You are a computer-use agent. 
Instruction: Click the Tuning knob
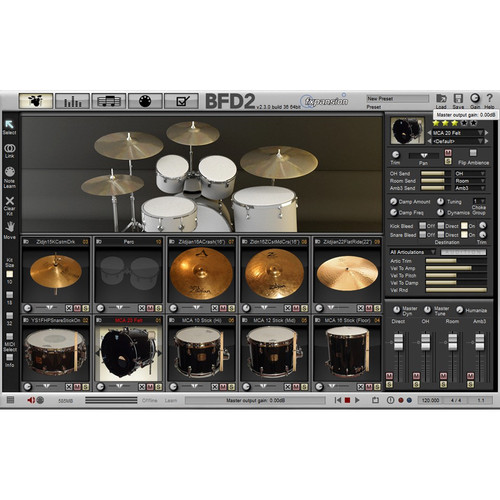pyautogui.click(x=441, y=201)
